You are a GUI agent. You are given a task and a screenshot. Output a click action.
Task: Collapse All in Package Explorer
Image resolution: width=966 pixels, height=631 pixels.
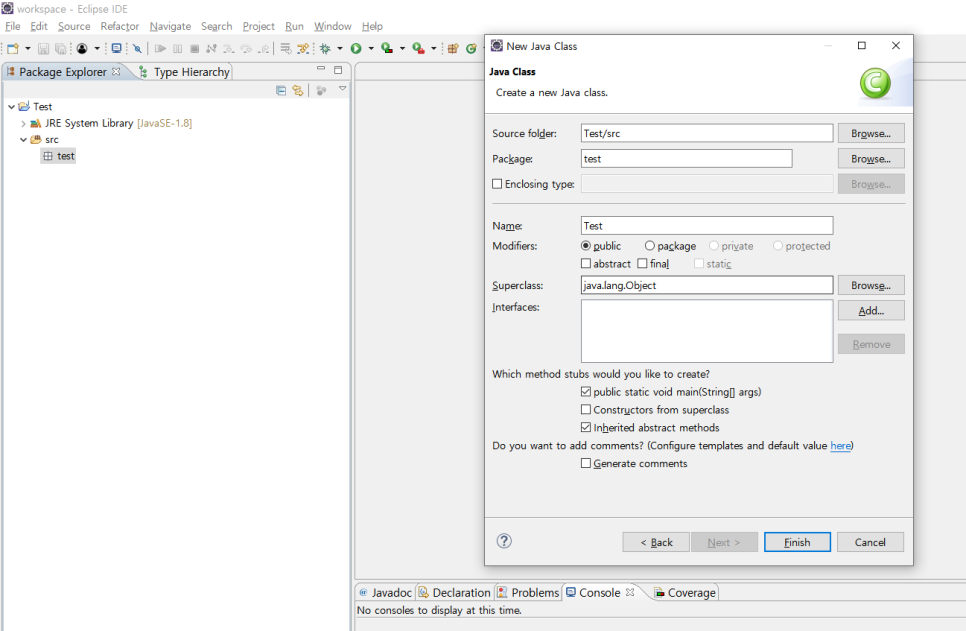[x=281, y=91]
